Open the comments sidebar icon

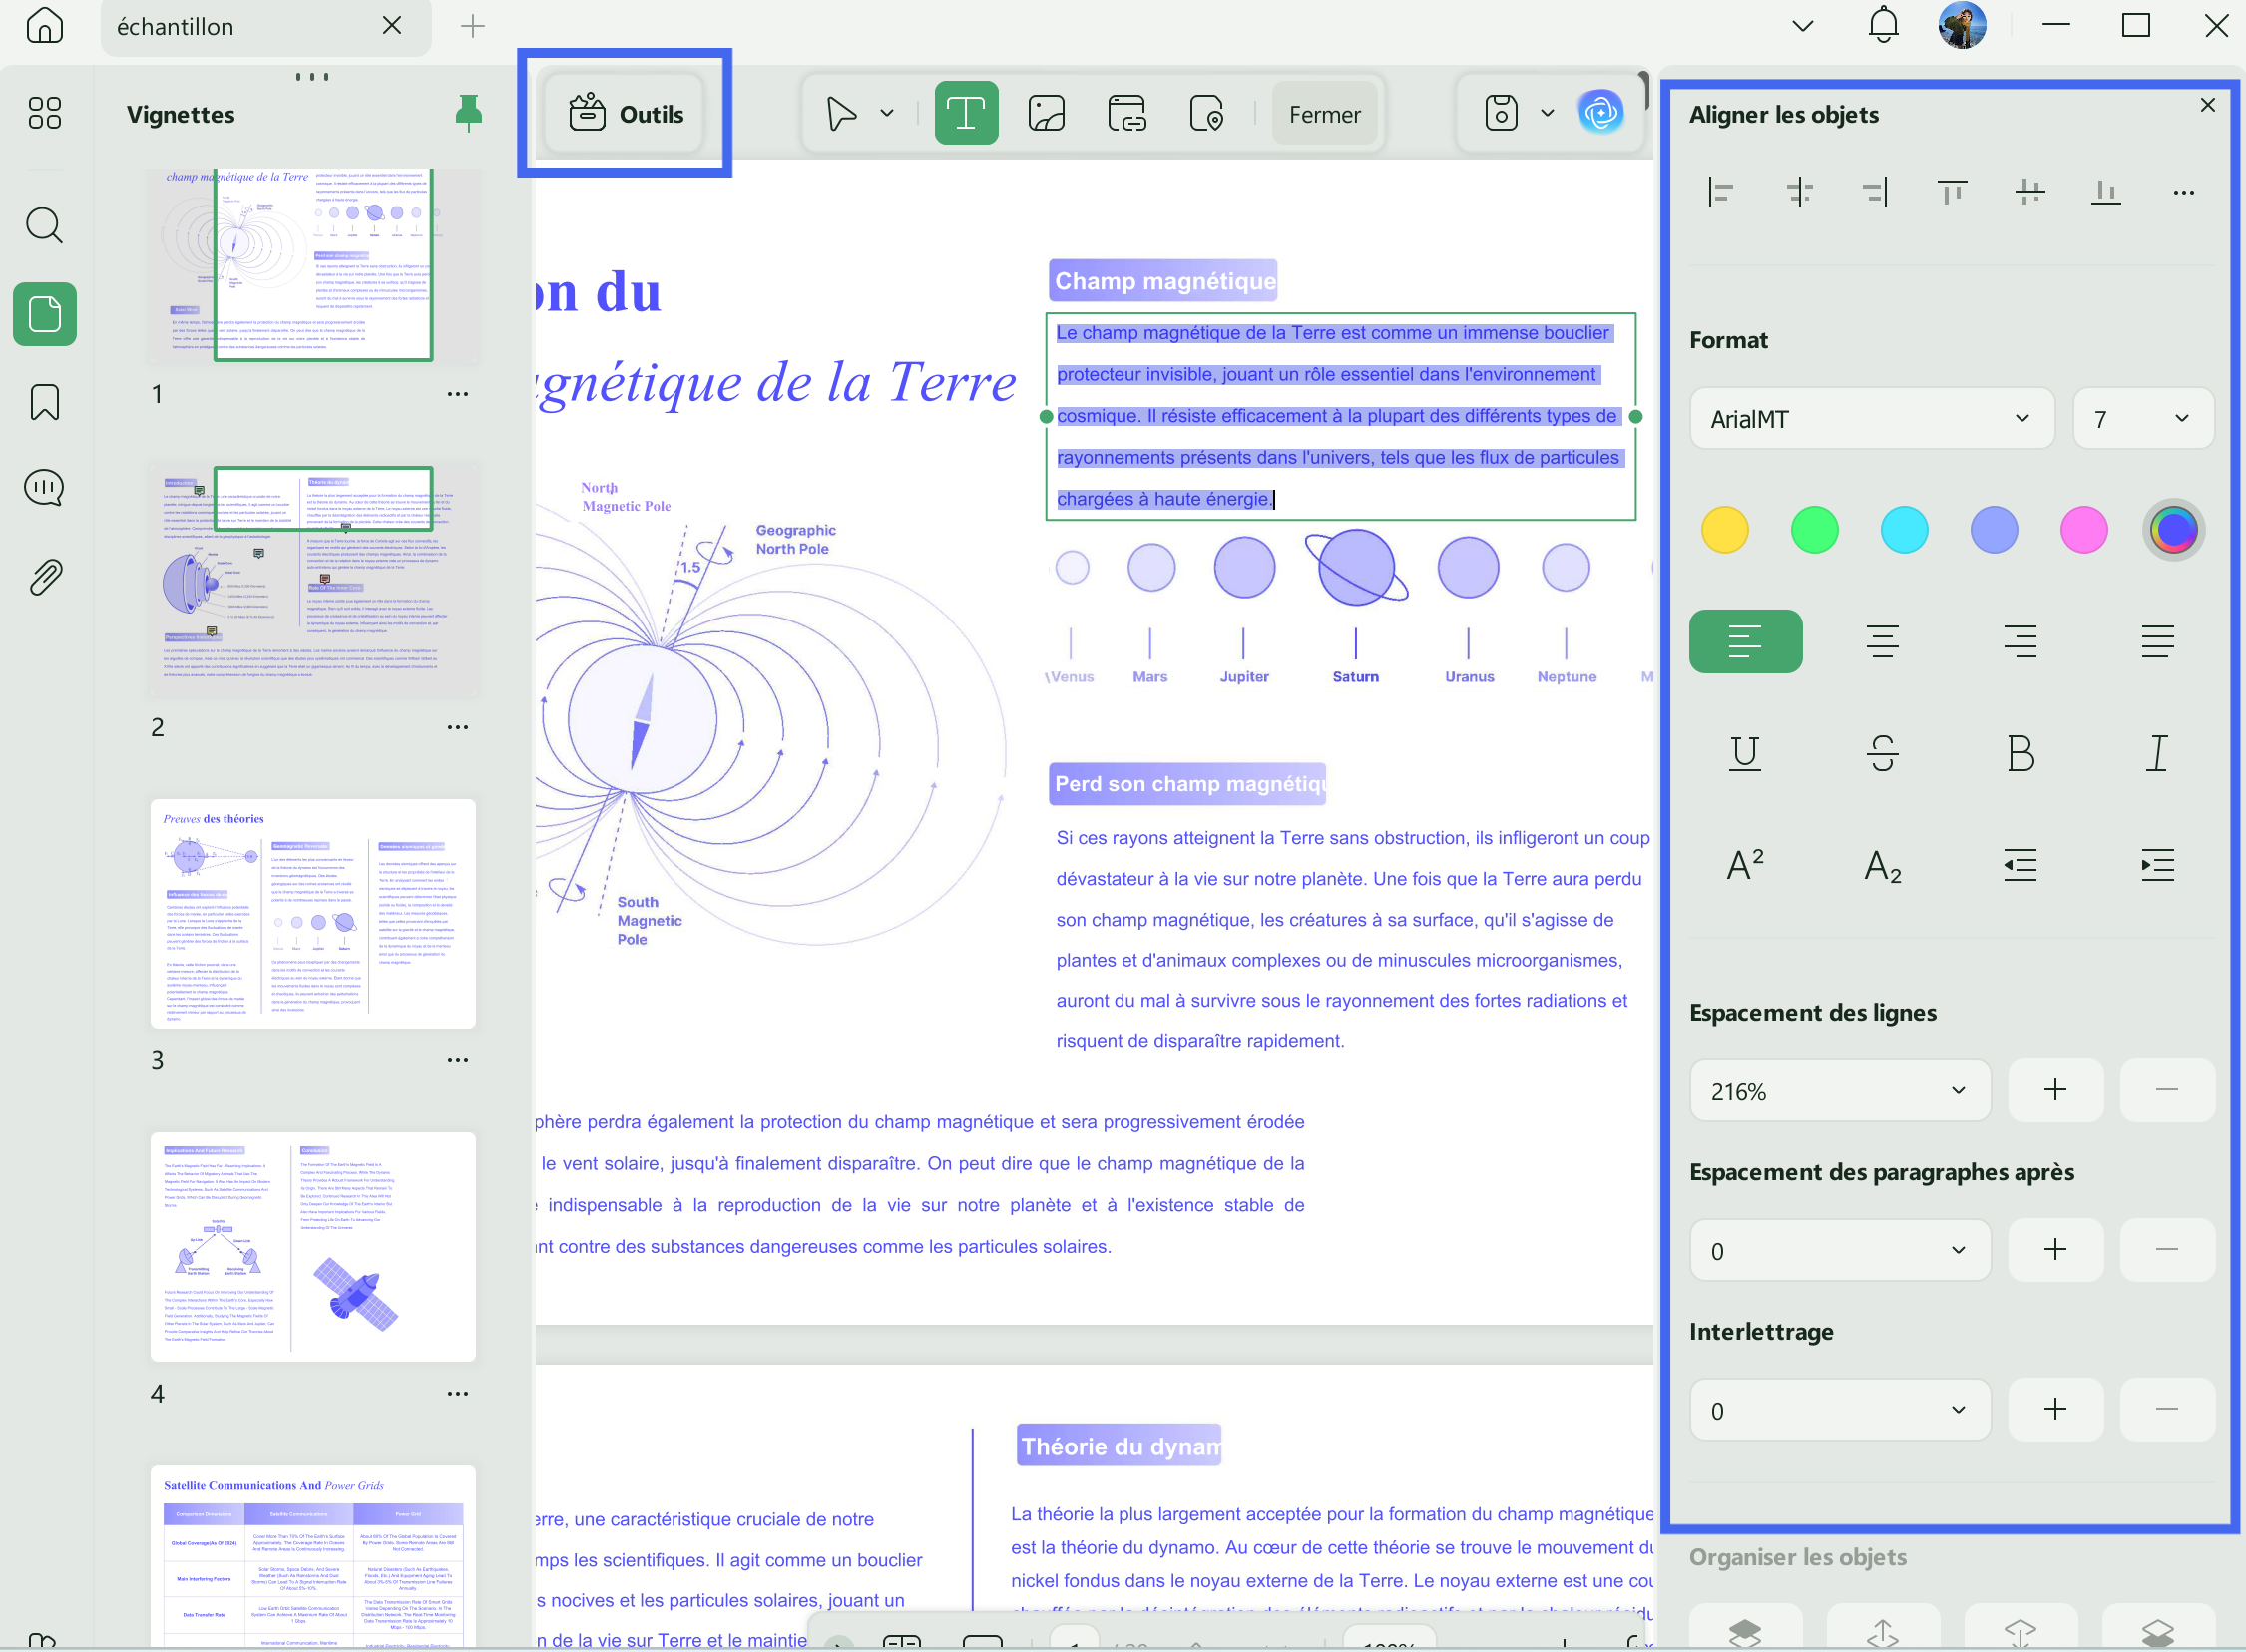click(45, 489)
